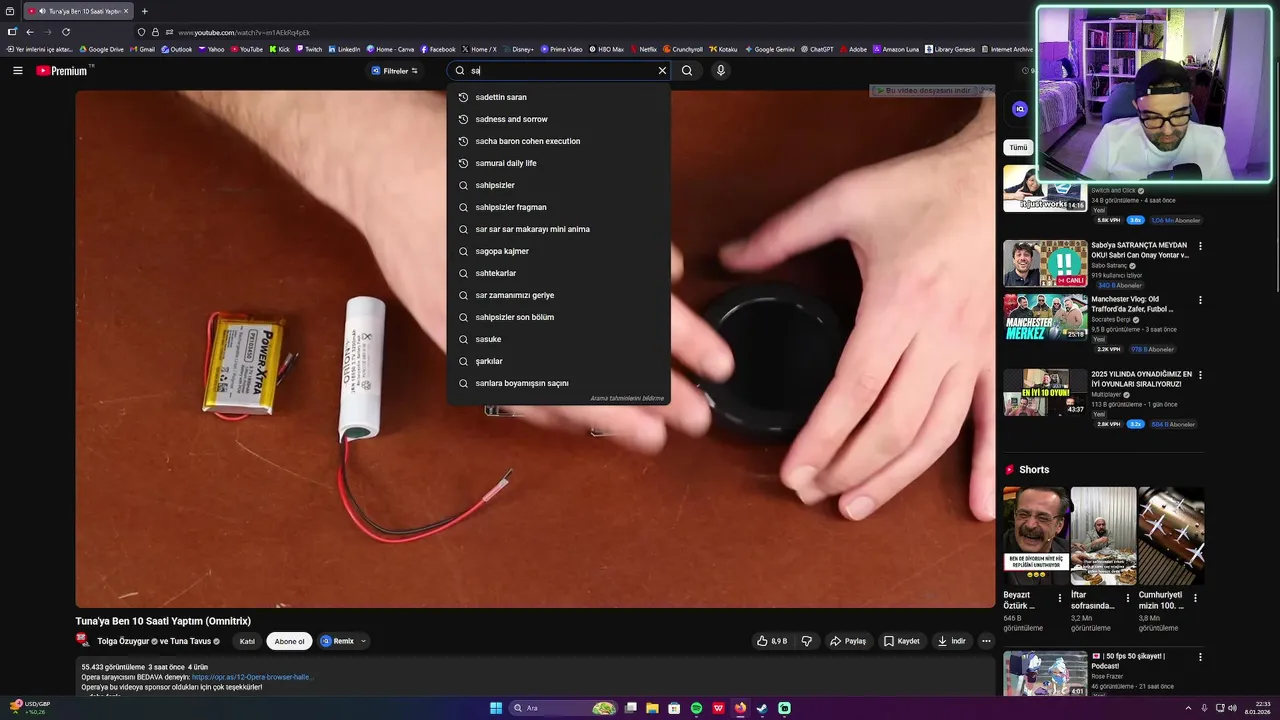Dislike the video with thumbs down
The image size is (1280, 720).
point(807,641)
